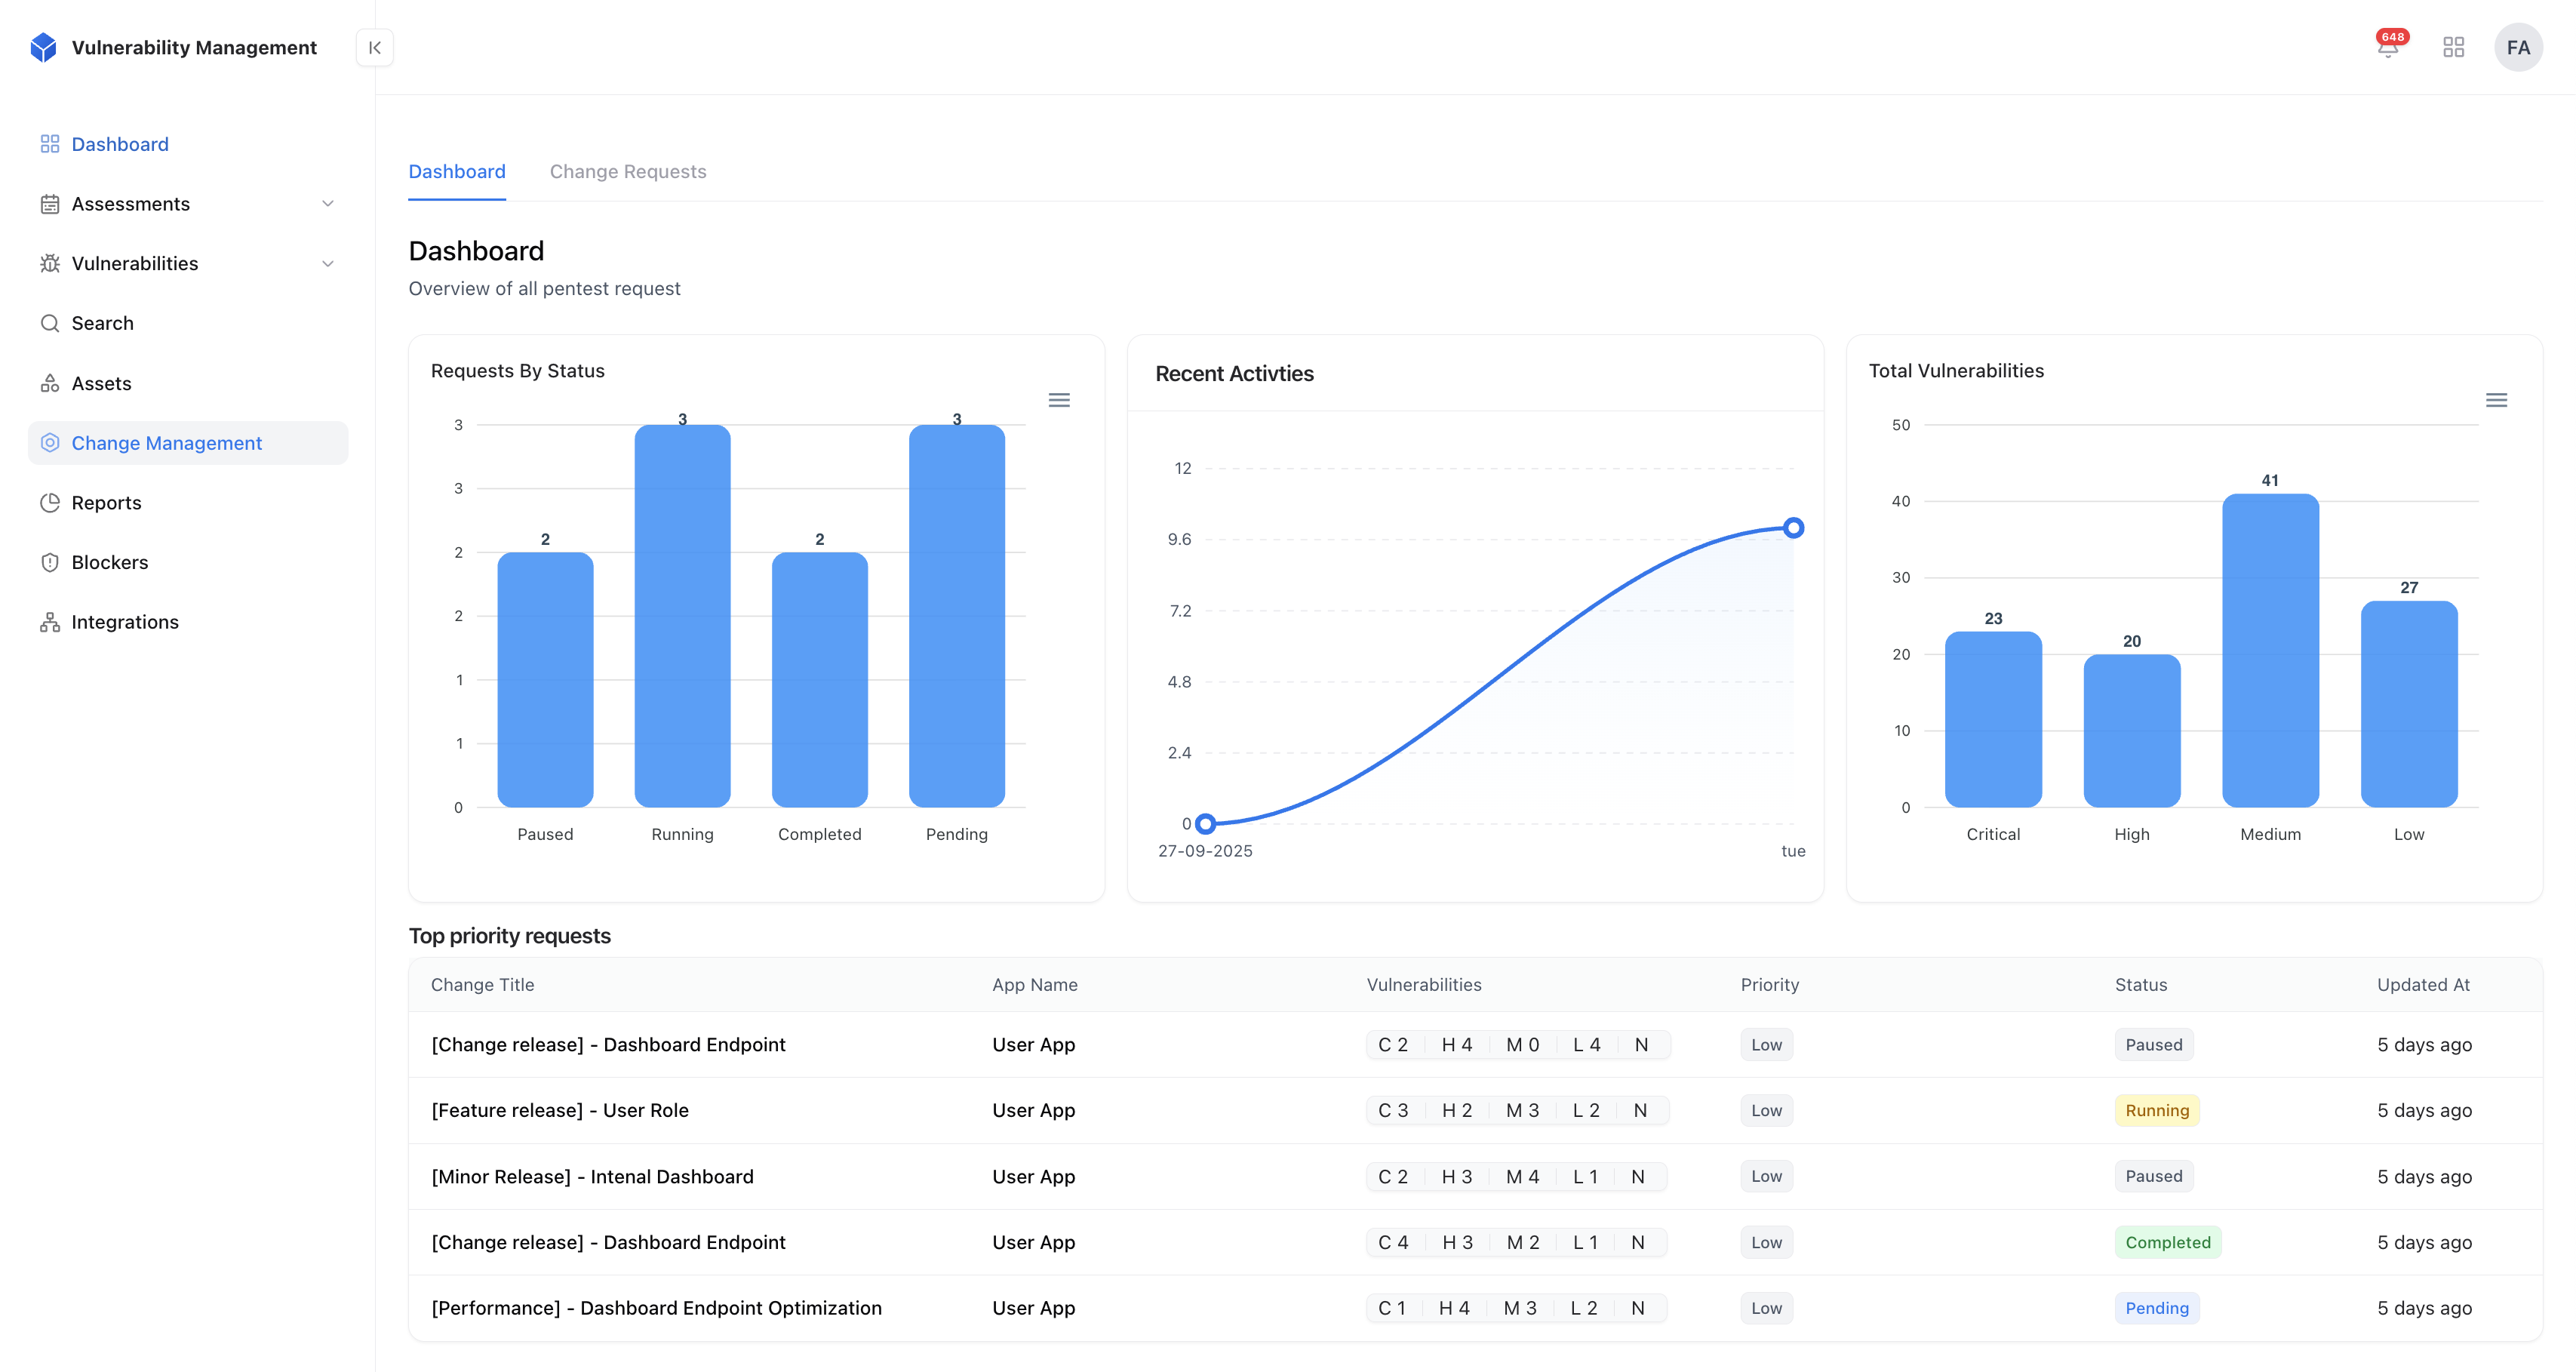2576x1372 pixels.
Task: Click the FA user avatar
Action: pos(2517,48)
